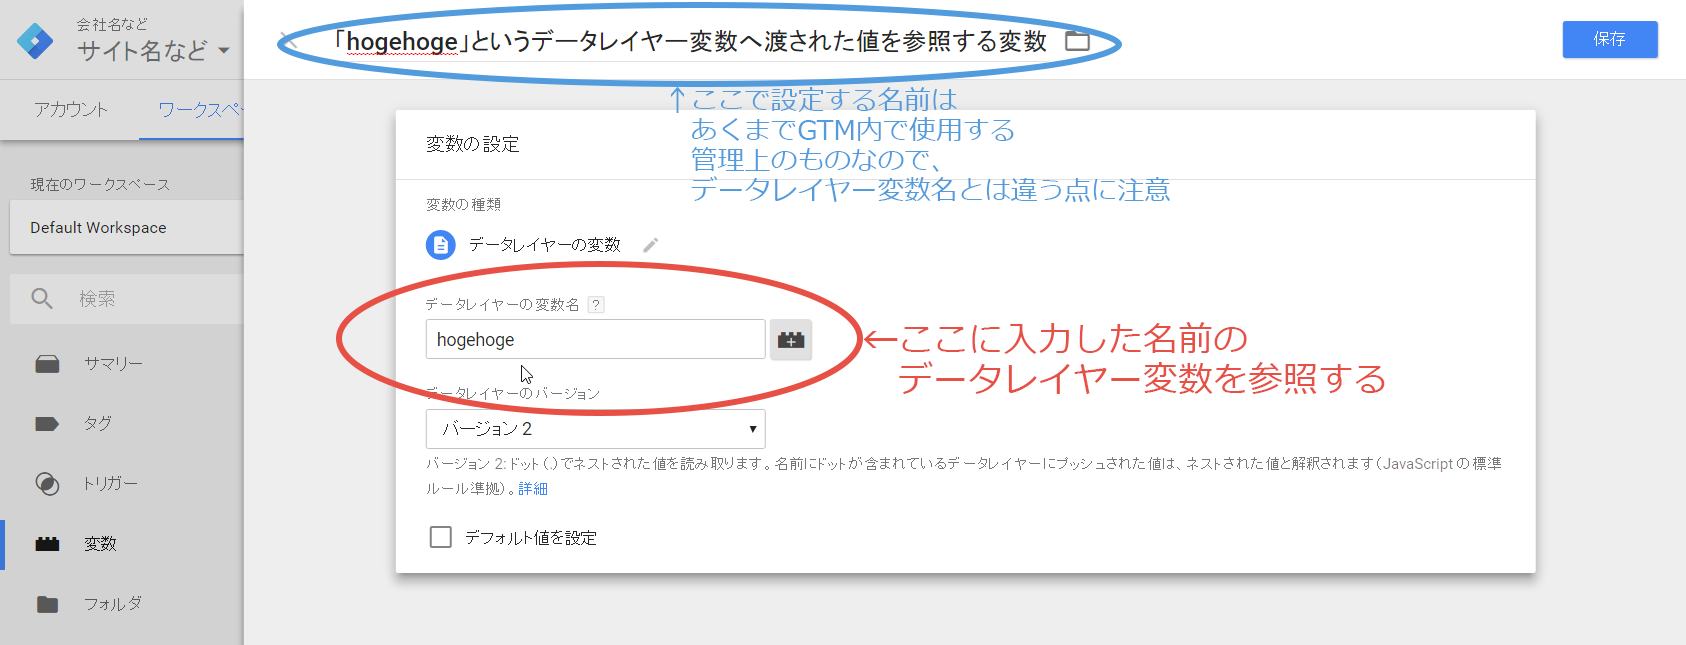Open the サイト名など container dropdown
The image size is (1686, 645).
coord(153,51)
